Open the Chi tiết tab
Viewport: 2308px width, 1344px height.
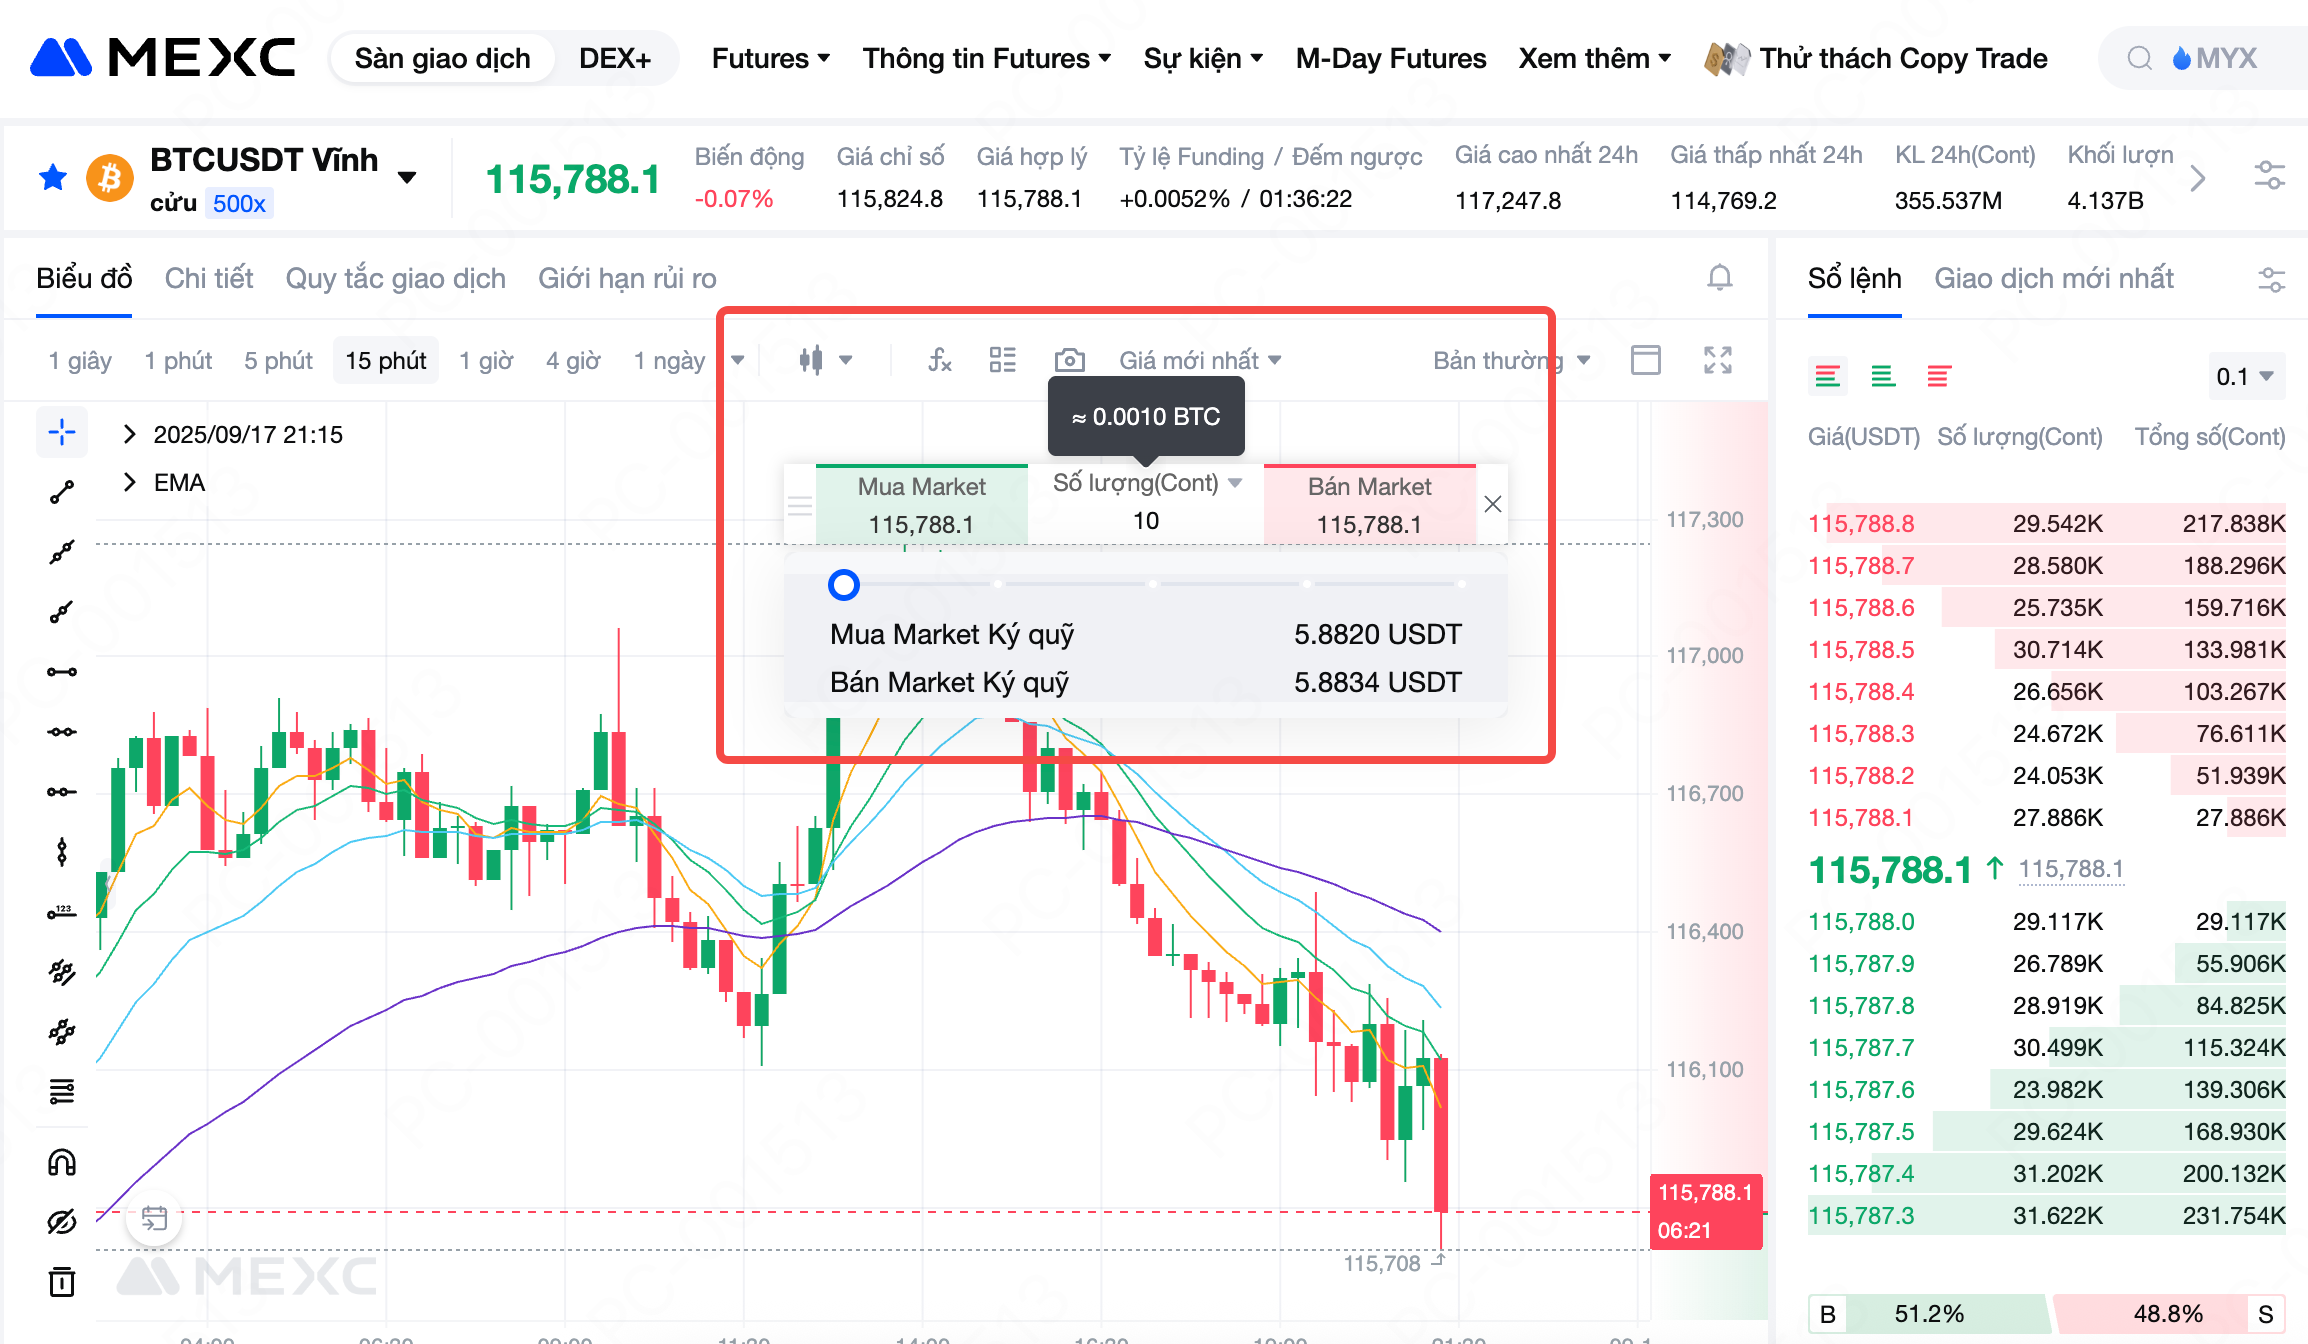tap(208, 278)
